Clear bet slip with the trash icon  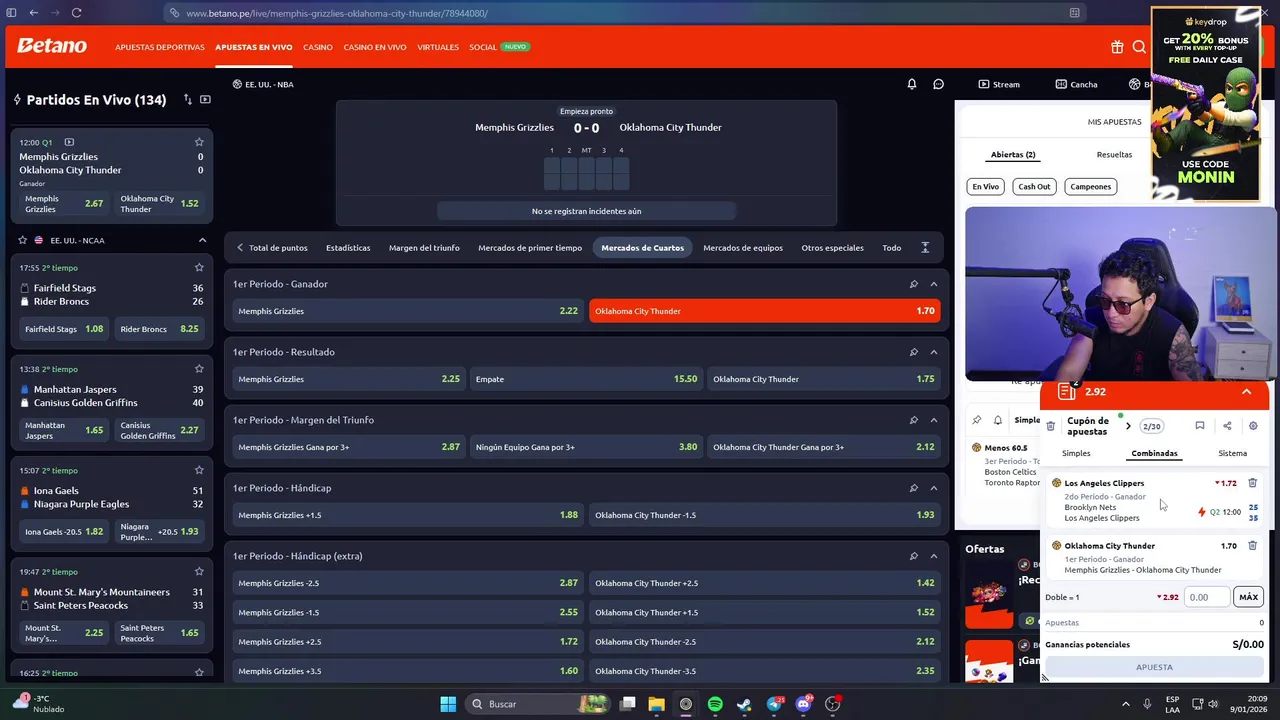tap(1050, 426)
